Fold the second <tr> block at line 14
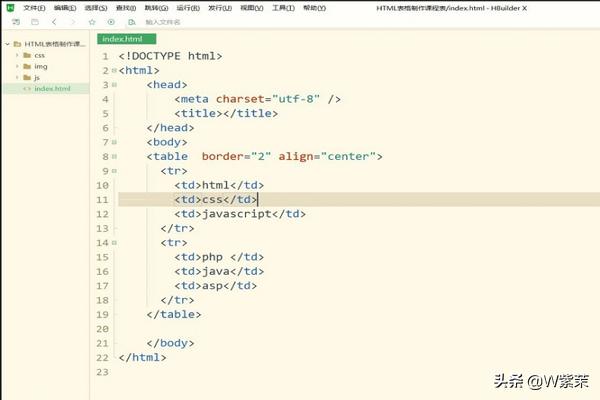 tap(115, 243)
